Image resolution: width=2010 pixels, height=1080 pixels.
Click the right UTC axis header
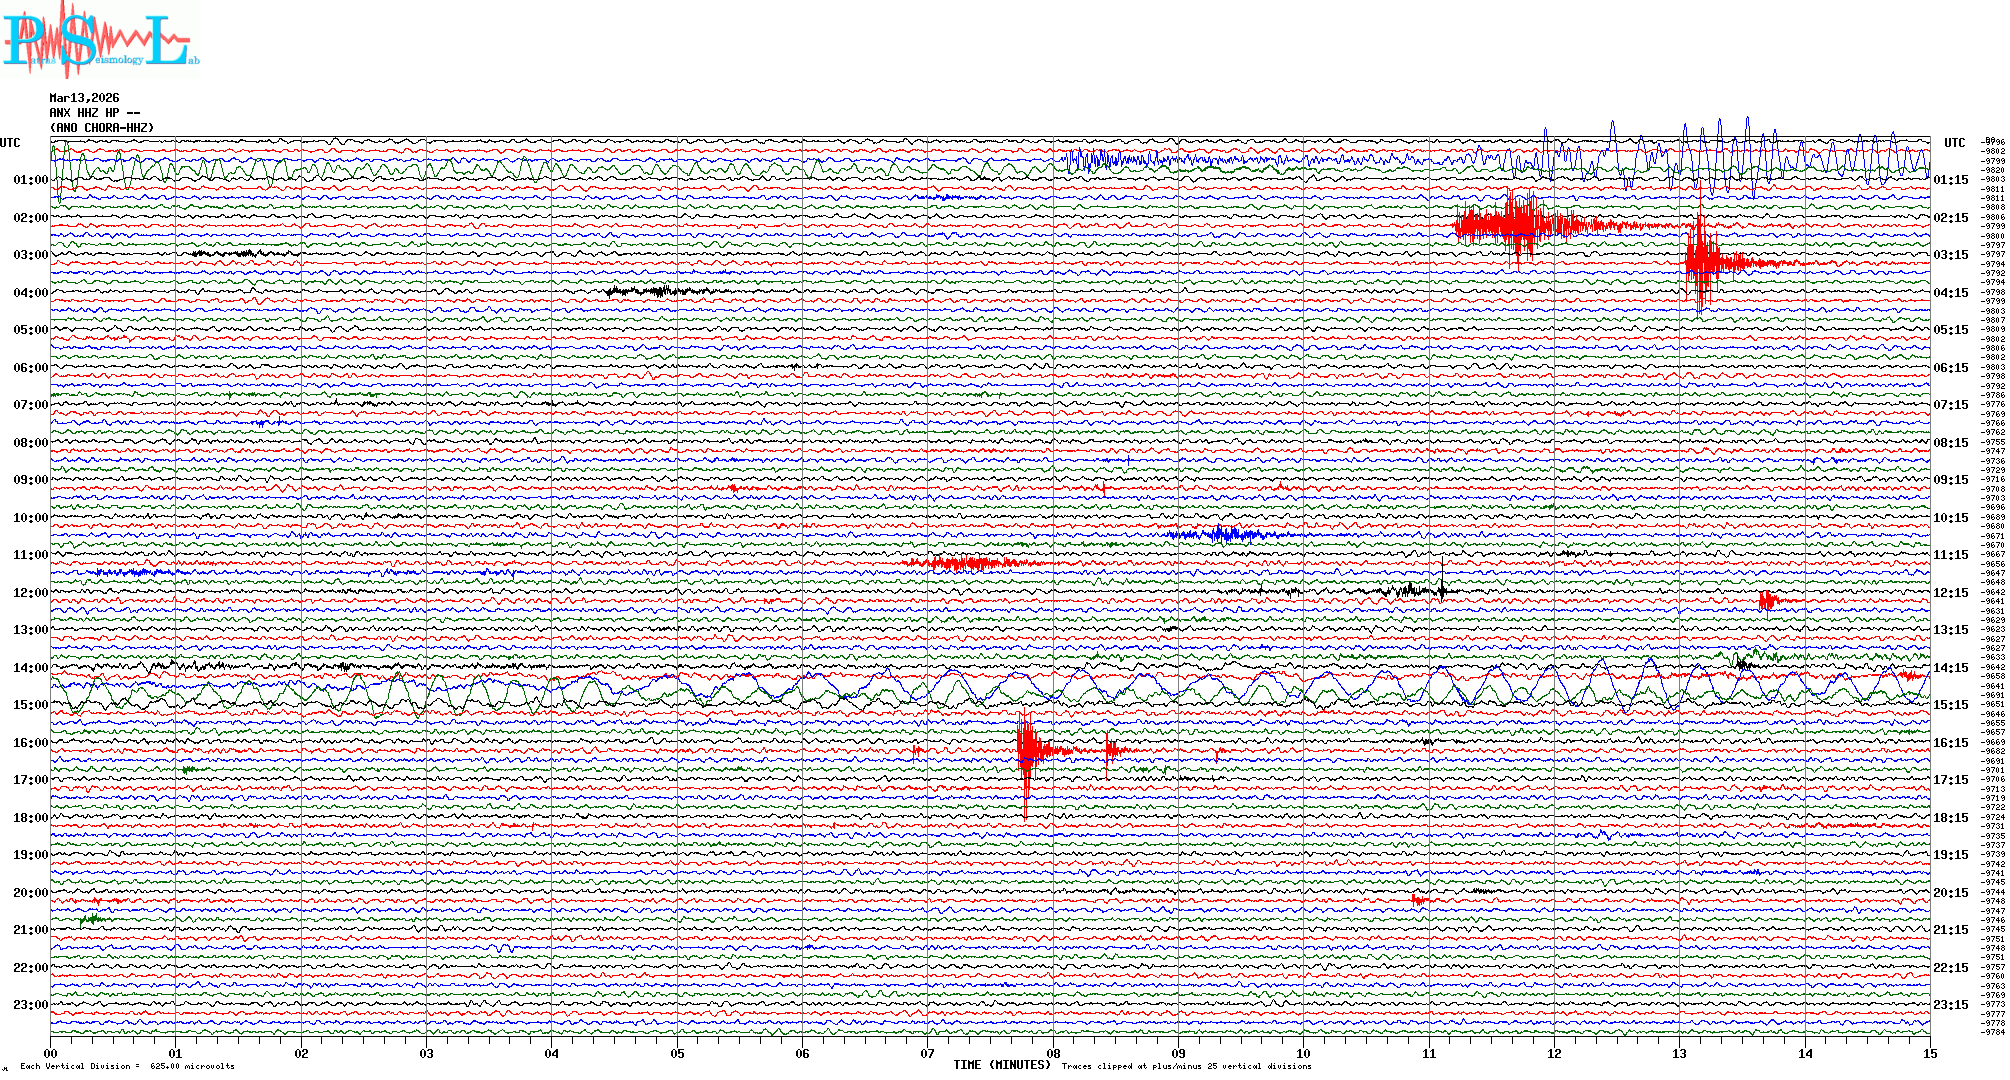coord(1954,143)
